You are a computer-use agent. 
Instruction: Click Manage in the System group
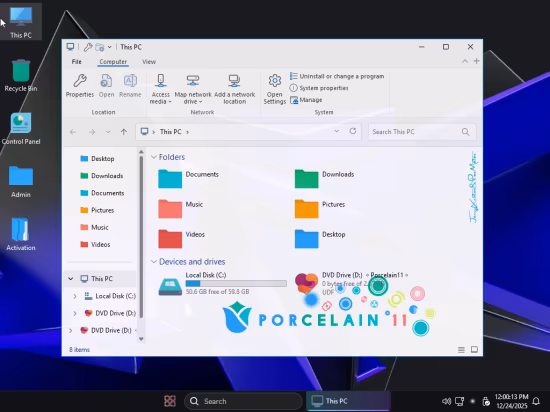306,100
